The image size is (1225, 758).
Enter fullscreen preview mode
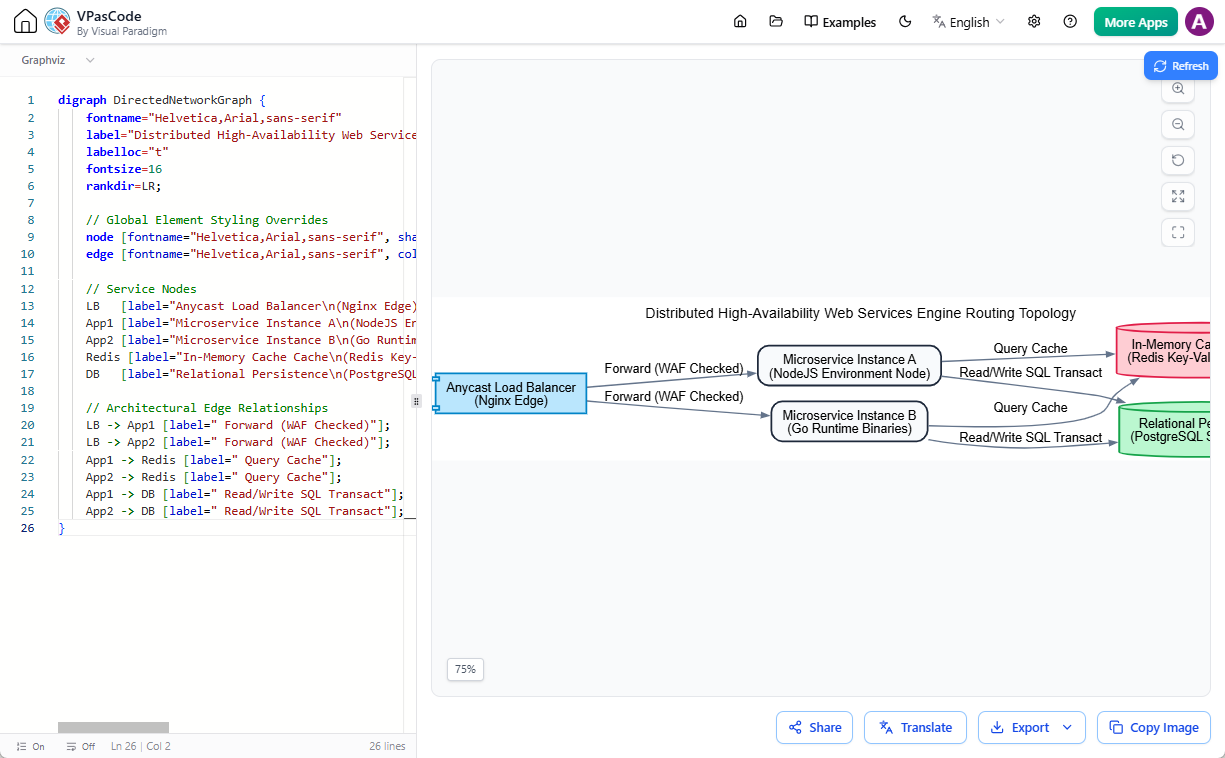pyautogui.click(x=1178, y=233)
